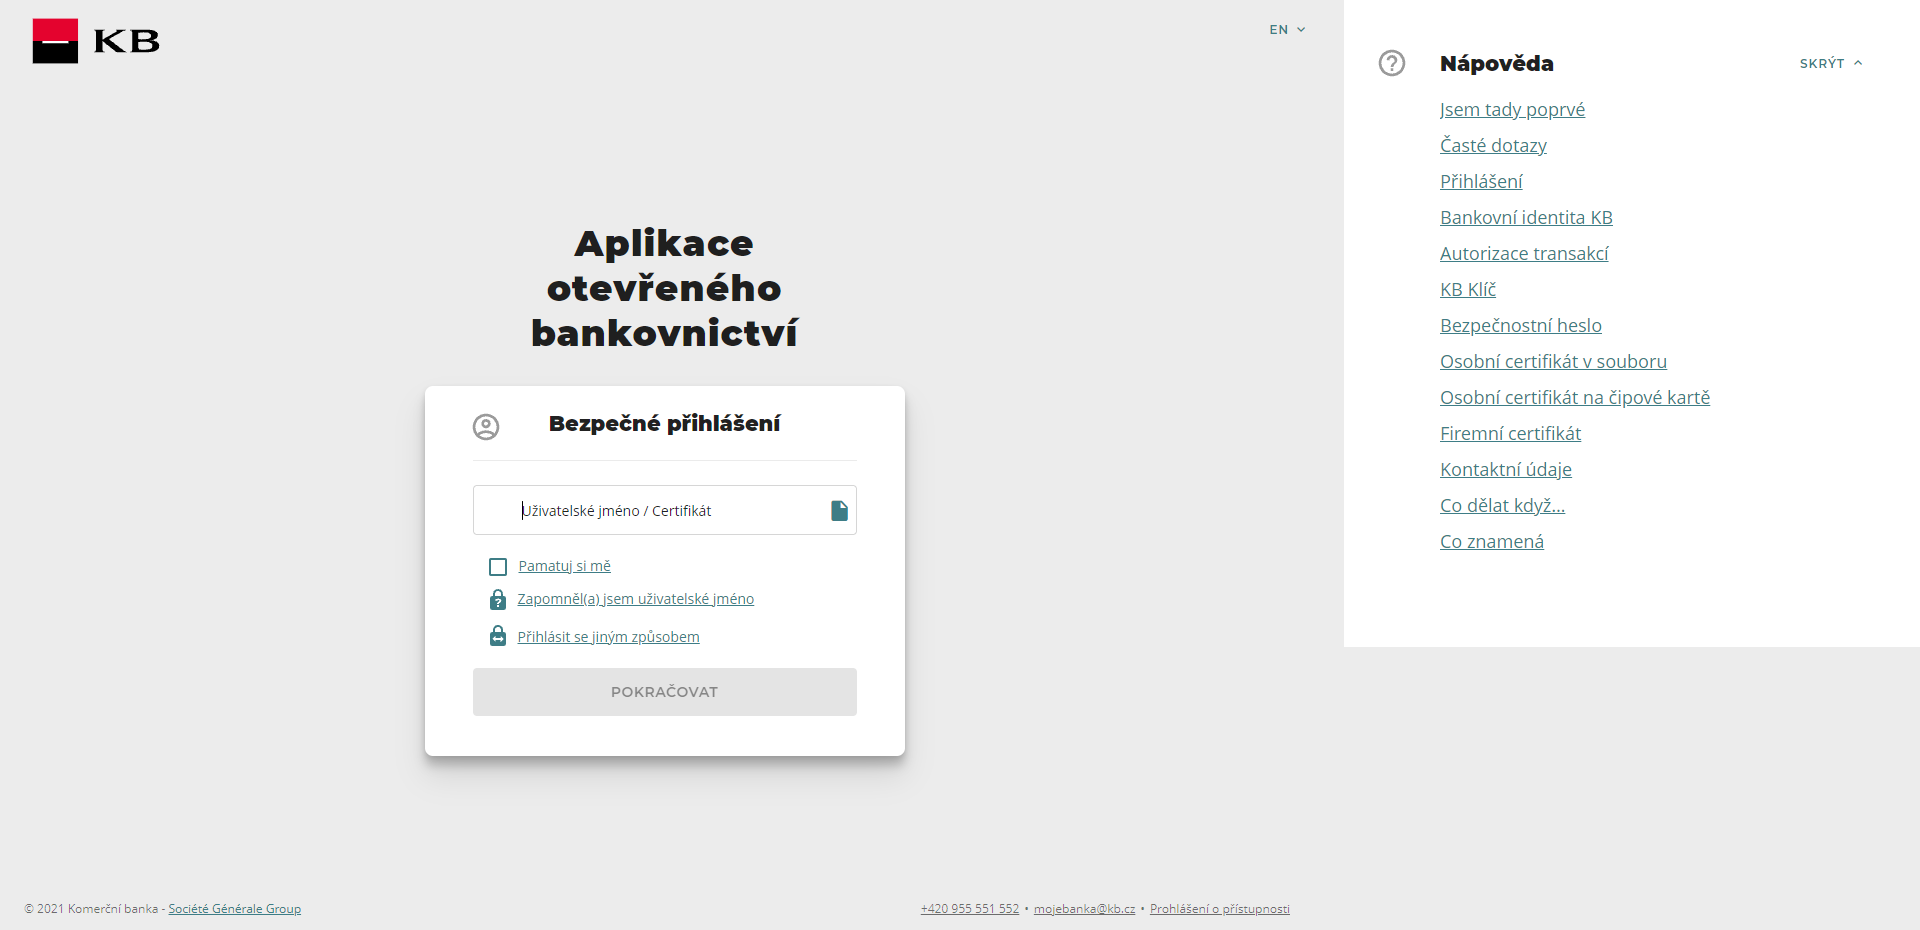Open the Pamatuj si mě link
The image size is (1920, 930).
pos(564,566)
